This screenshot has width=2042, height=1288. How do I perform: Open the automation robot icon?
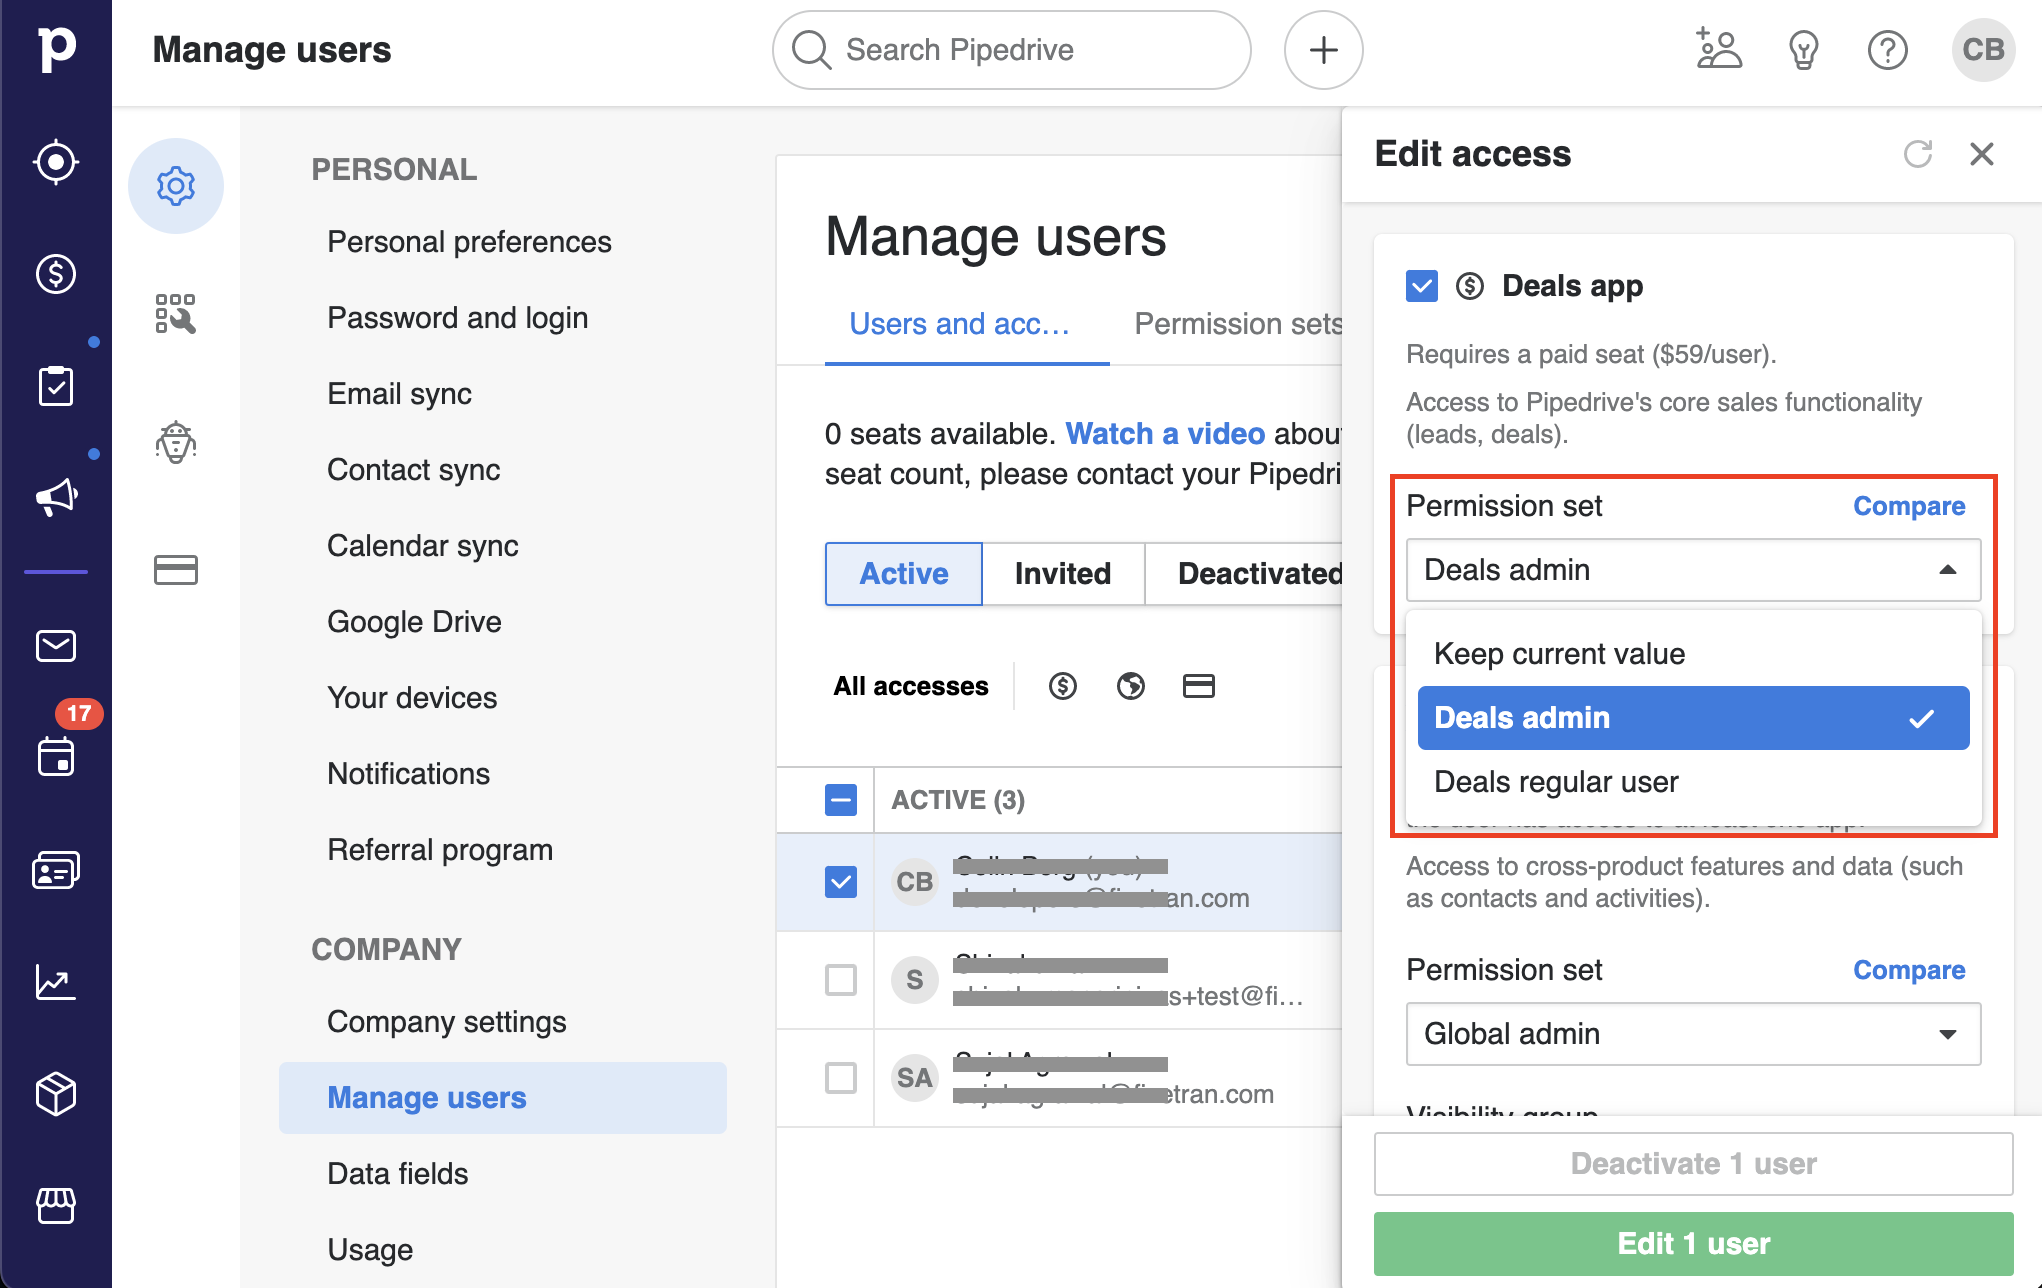coord(176,442)
